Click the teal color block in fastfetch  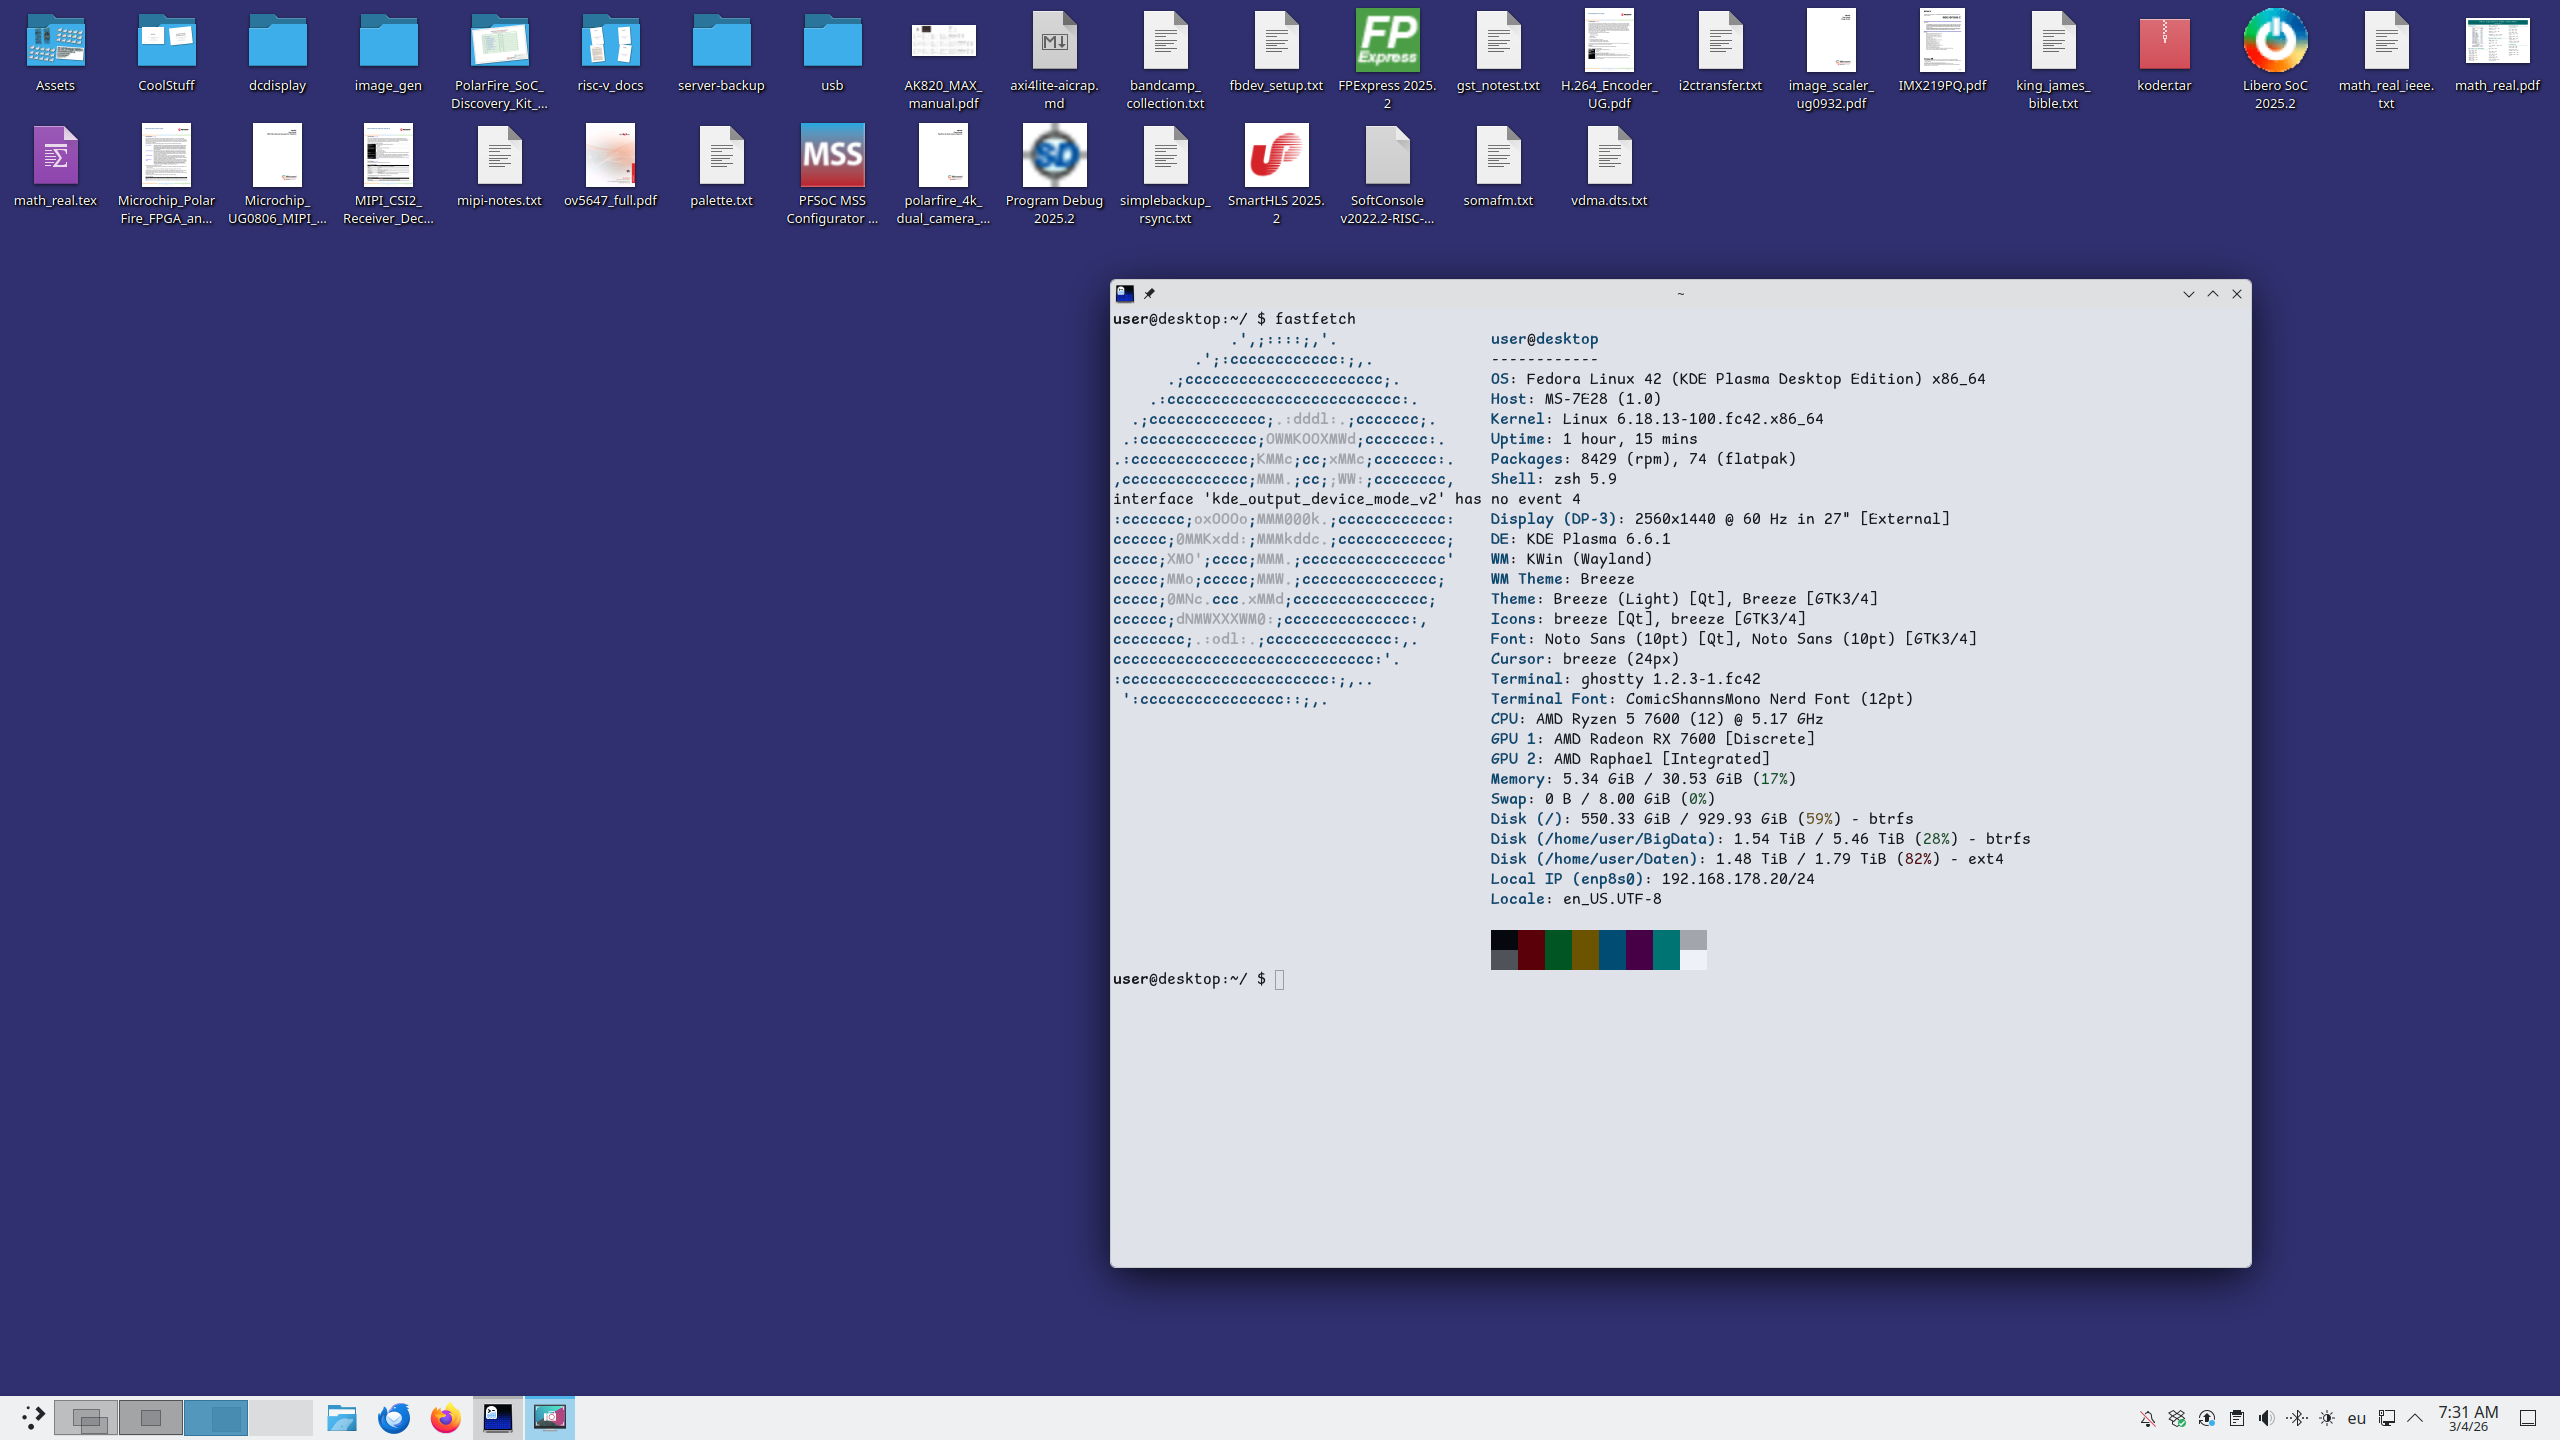(1666, 949)
